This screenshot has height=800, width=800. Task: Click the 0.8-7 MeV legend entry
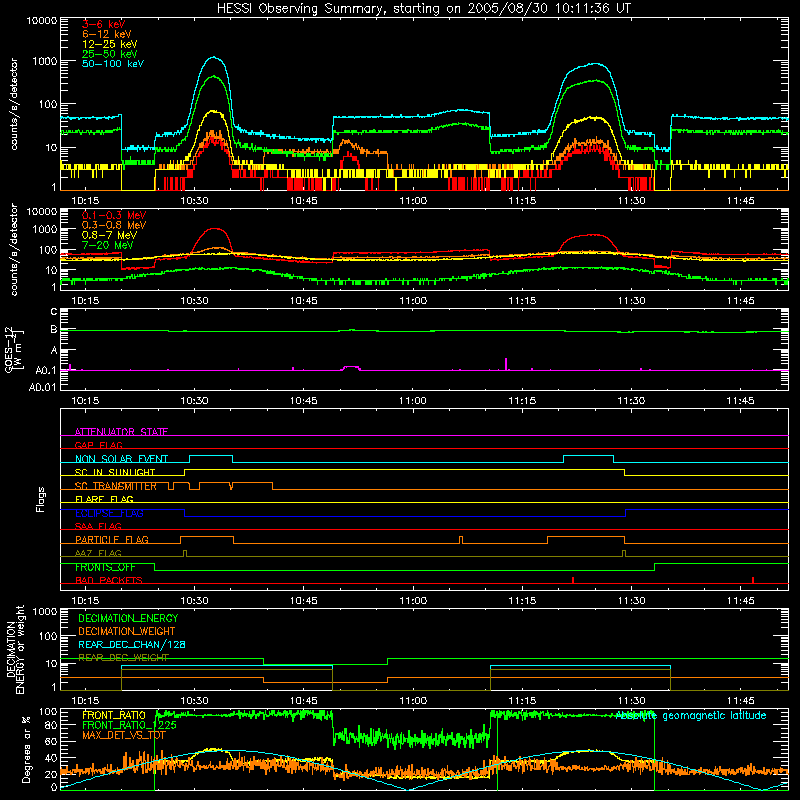(109, 235)
